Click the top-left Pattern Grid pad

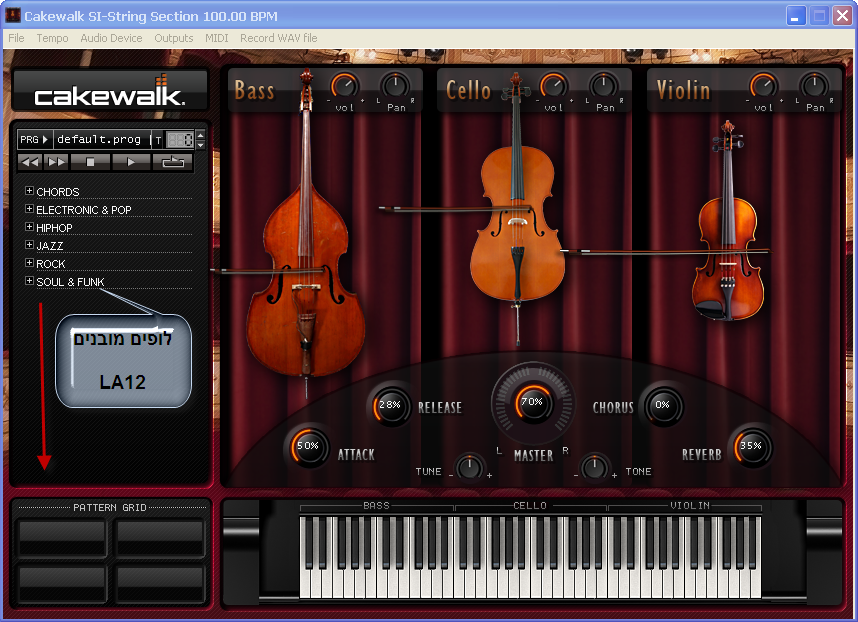point(62,538)
